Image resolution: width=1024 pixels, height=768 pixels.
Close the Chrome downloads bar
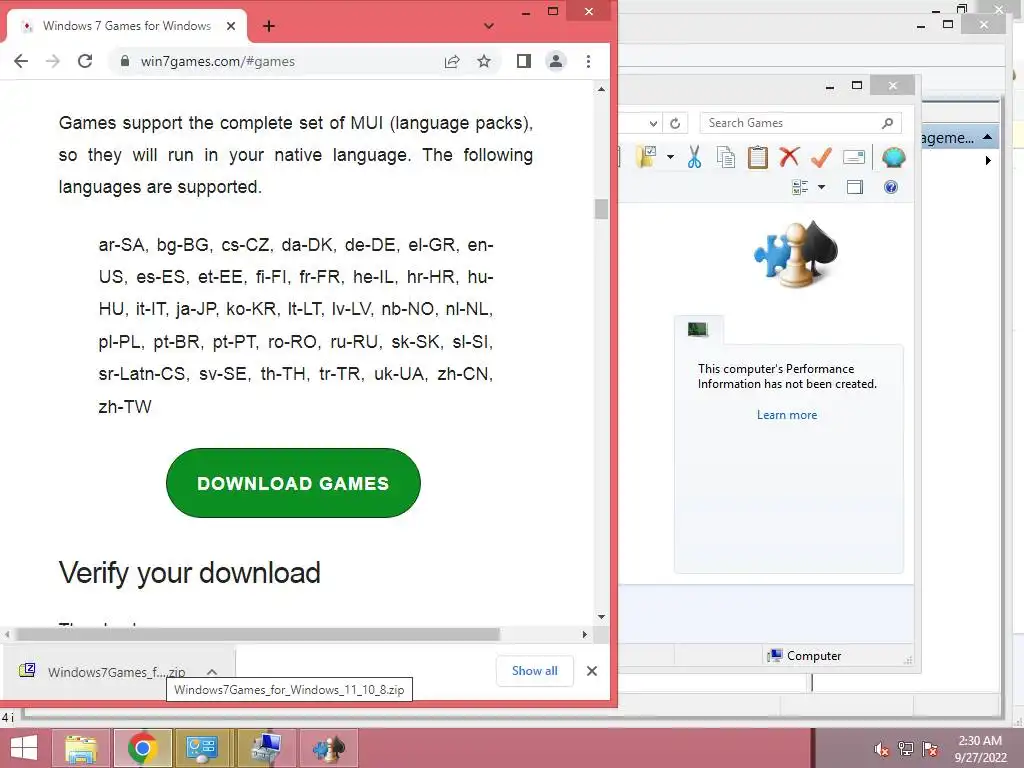click(592, 671)
